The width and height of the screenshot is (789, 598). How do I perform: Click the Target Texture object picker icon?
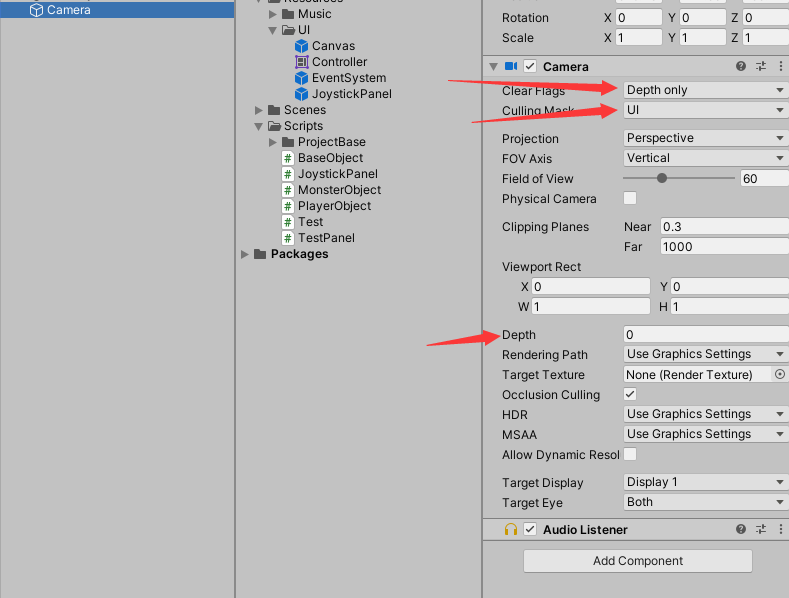pos(780,374)
